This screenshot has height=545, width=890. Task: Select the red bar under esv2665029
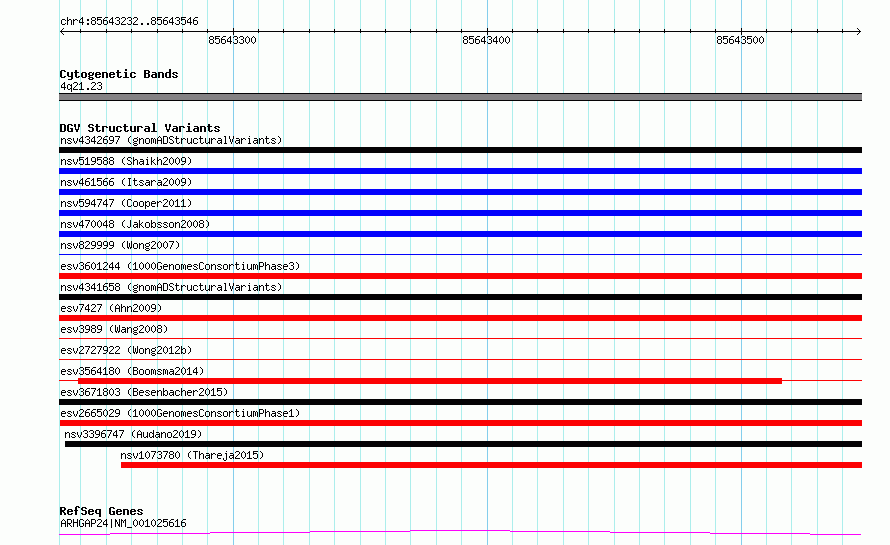[x=460, y=423]
